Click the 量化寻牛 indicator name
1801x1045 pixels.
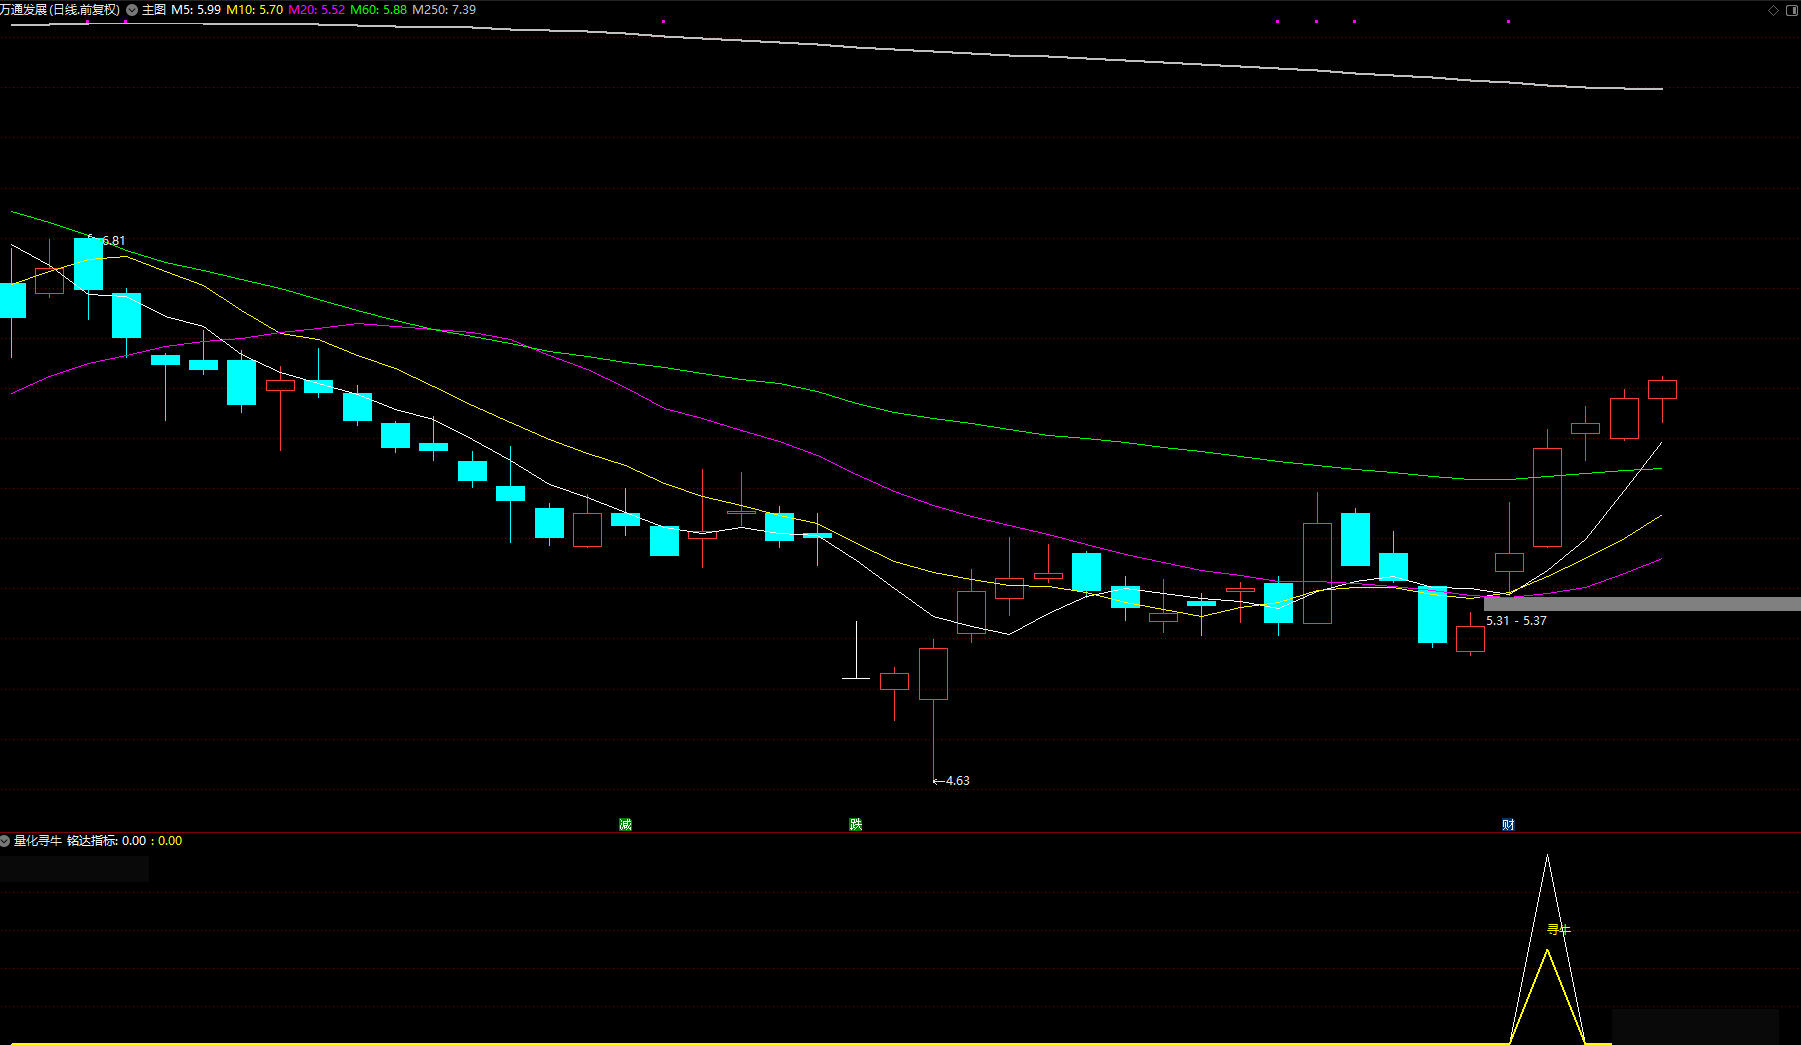click(38, 841)
